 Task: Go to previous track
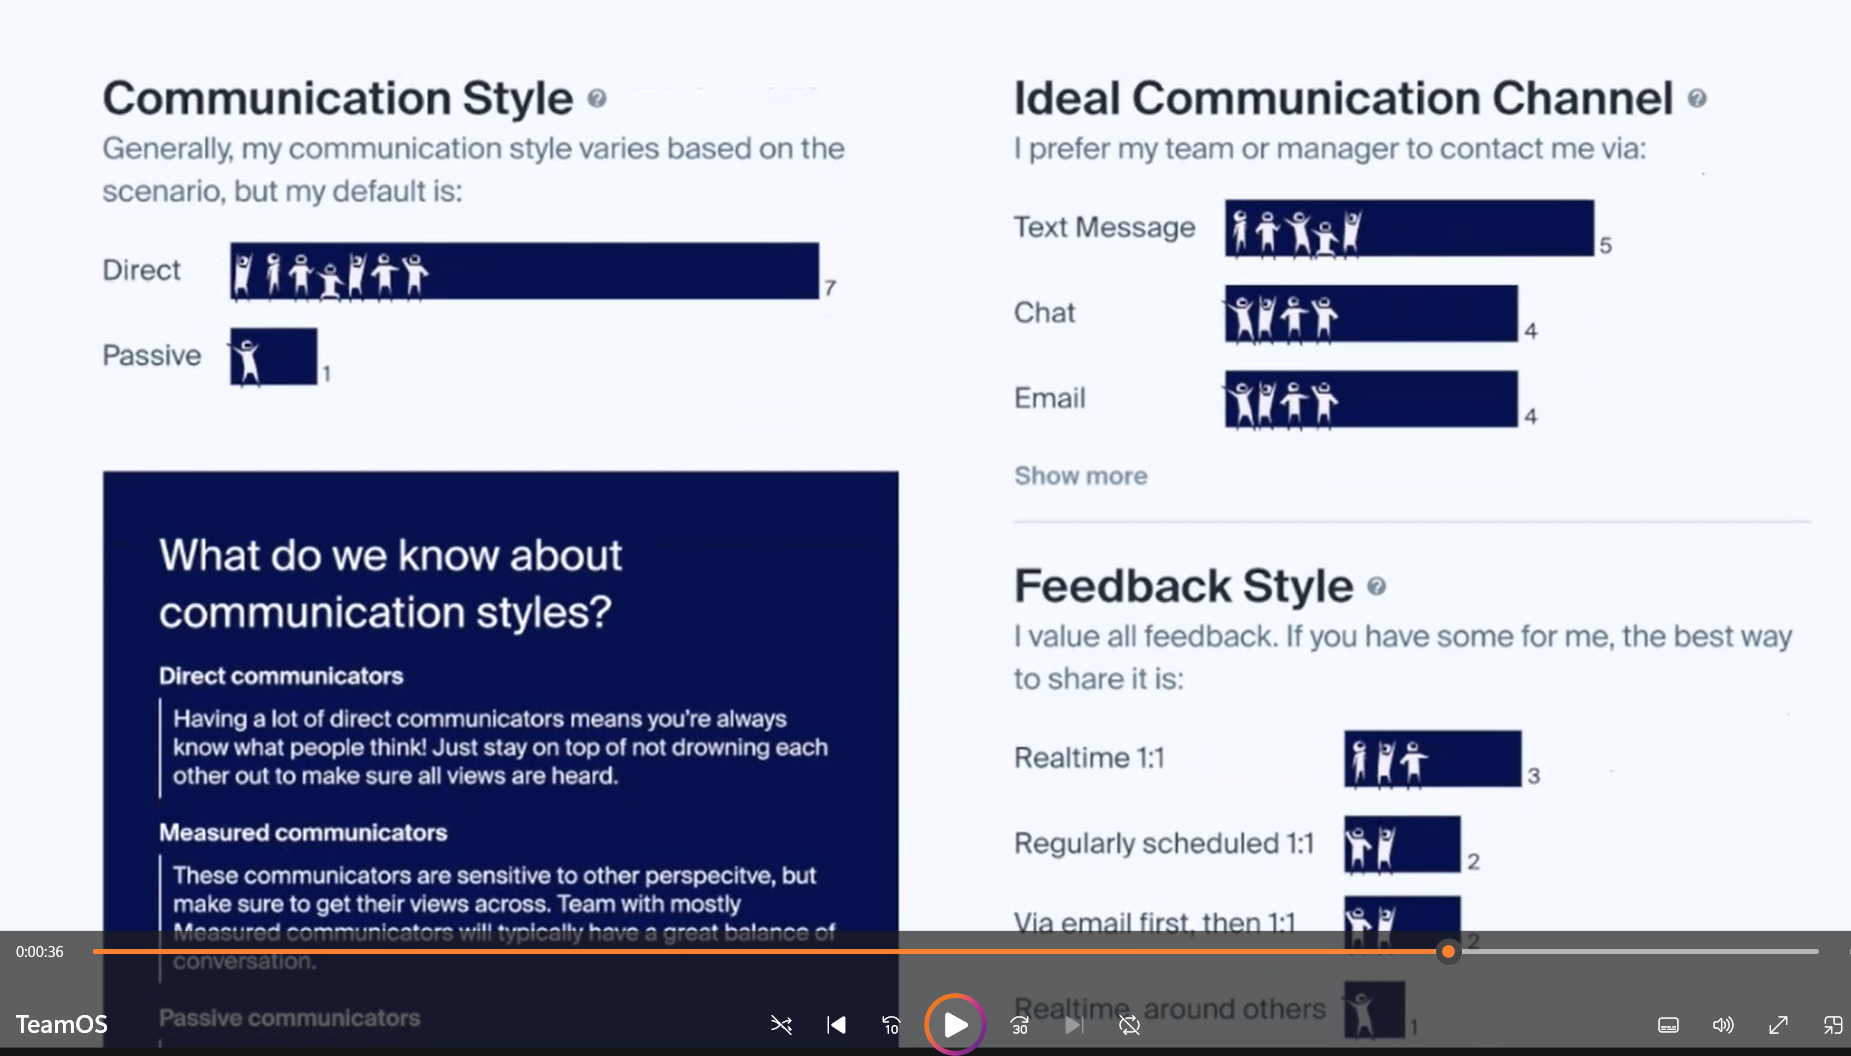point(836,1025)
